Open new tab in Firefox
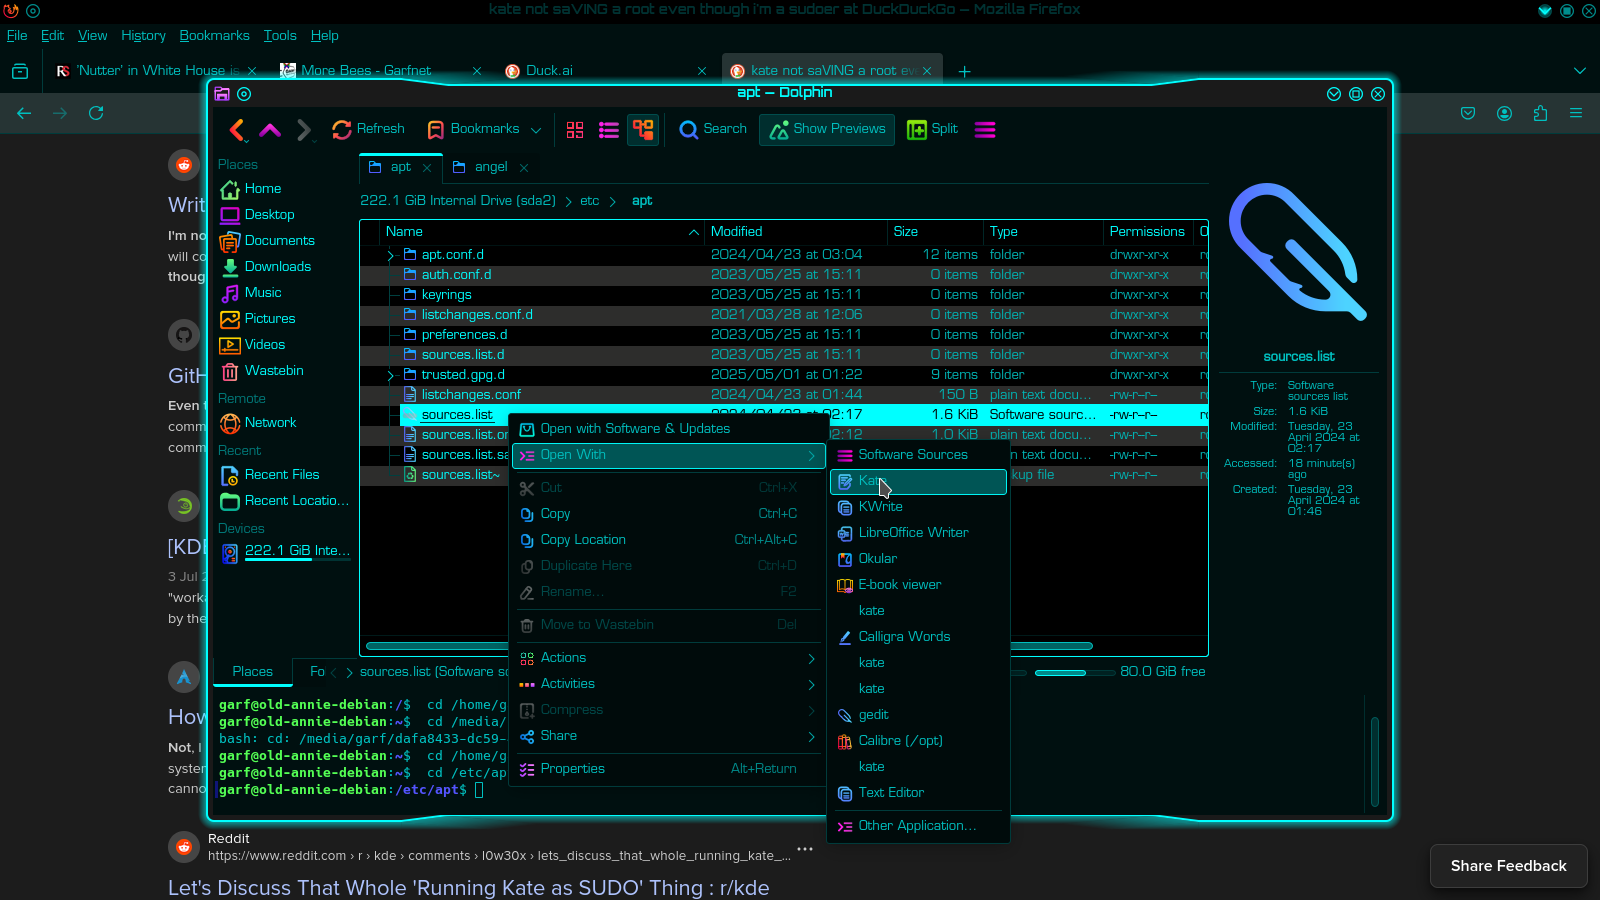1600x900 pixels. pos(964,71)
